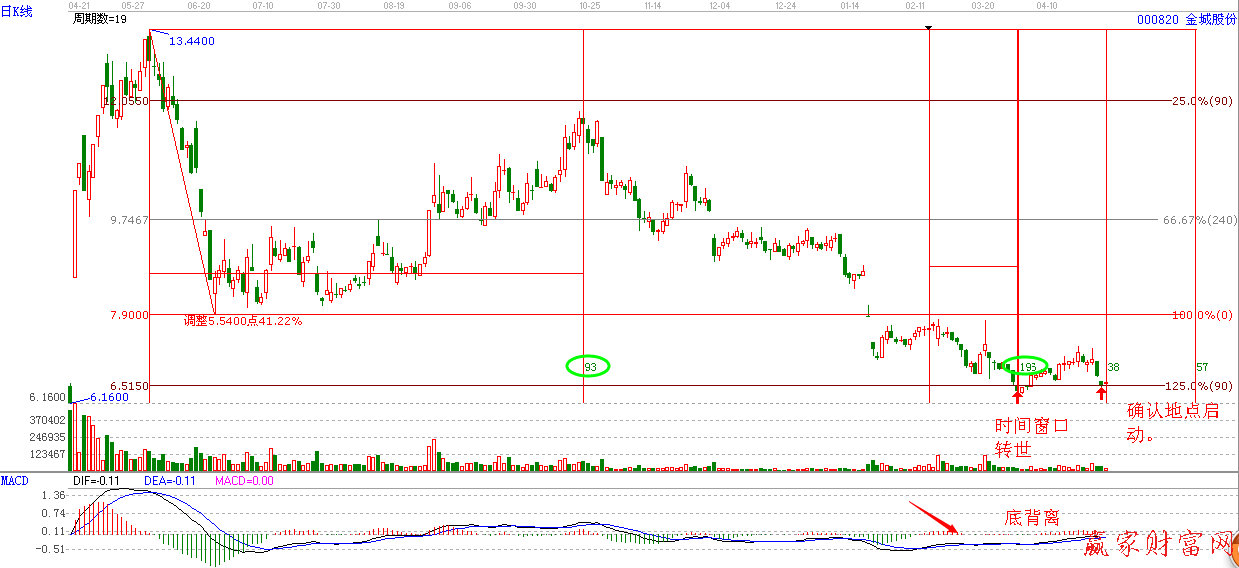Click the red up arrow above 时间窗口
This screenshot has width=1239, height=568.
pyautogui.click(x=1018, y=396)
